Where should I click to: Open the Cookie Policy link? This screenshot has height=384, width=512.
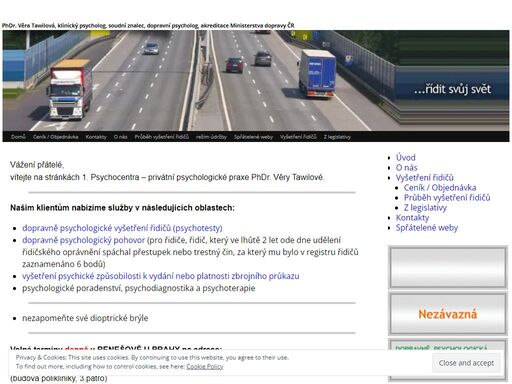pyautogui.click(x=205, y=366)
